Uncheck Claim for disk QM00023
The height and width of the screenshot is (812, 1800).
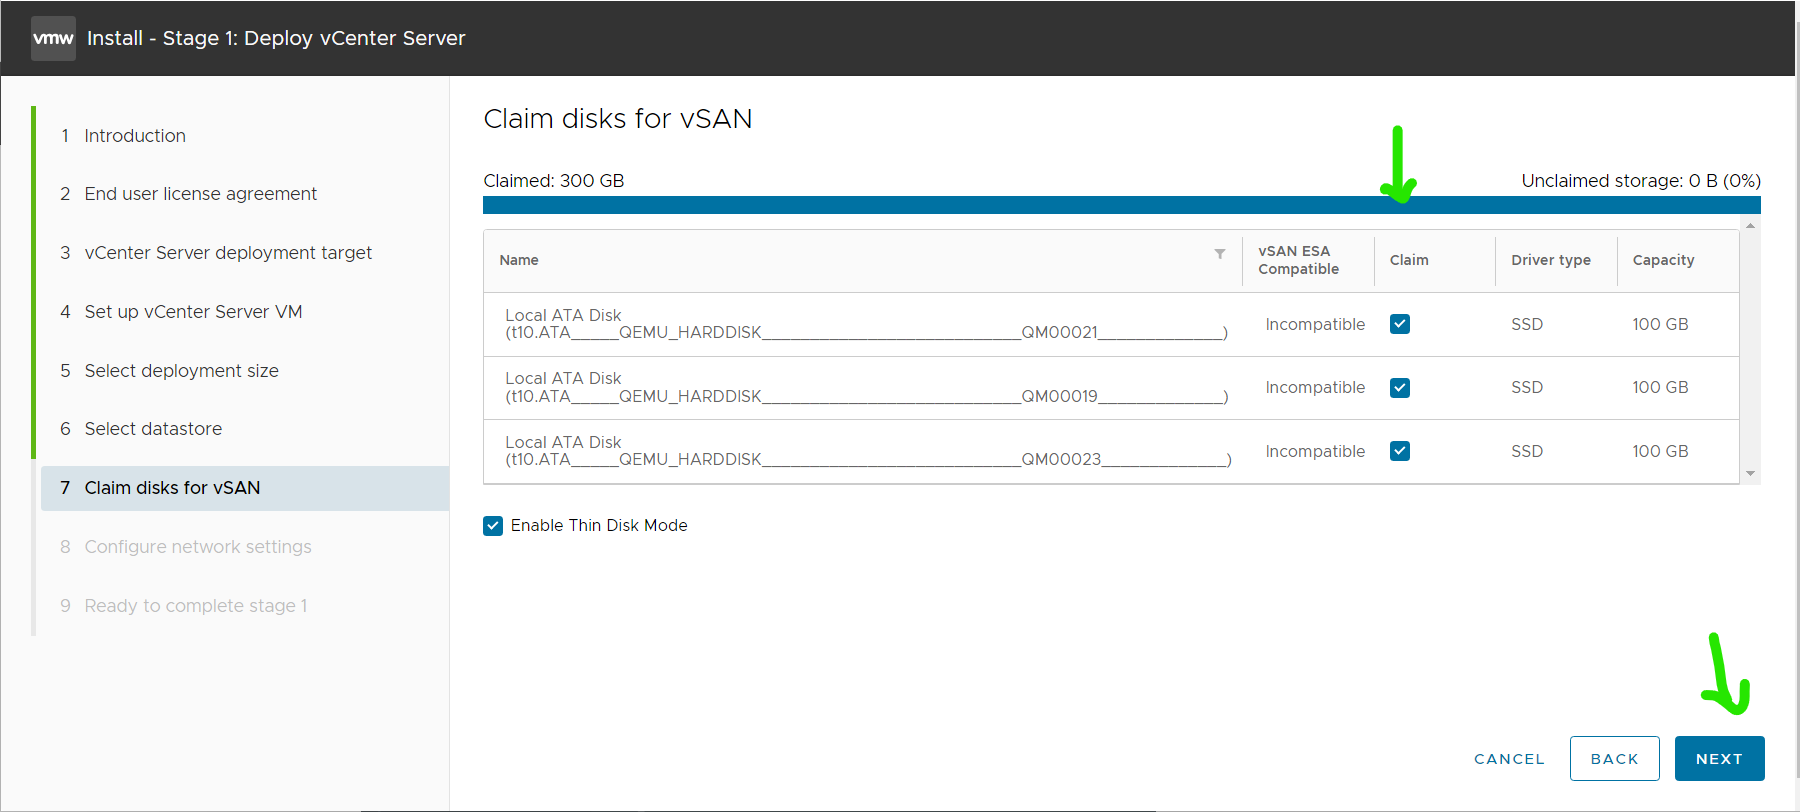point(1400,451)
